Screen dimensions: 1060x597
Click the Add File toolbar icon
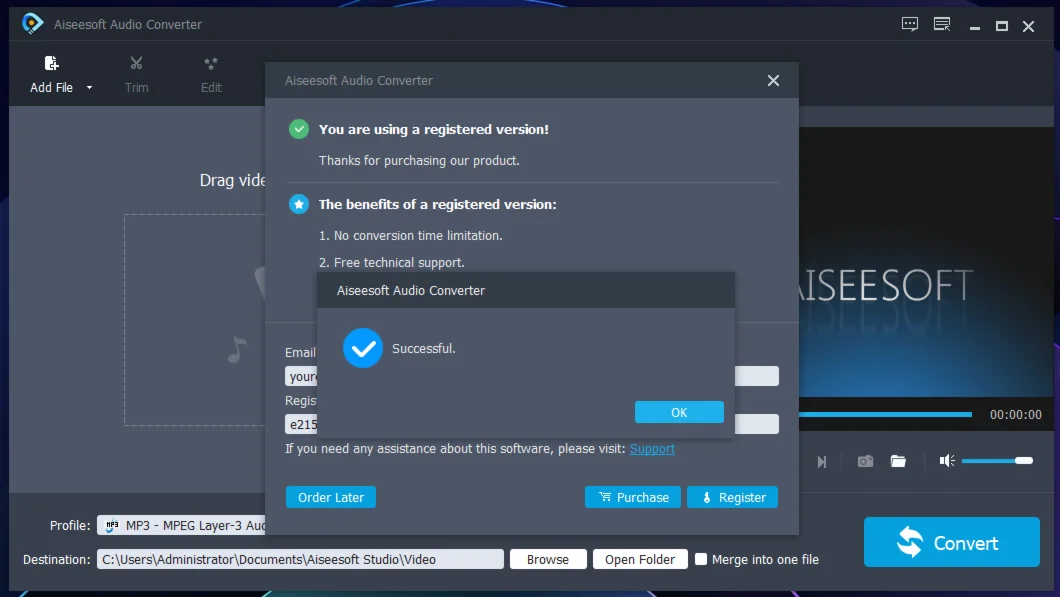pyautogui.click(x=51, y=64)
